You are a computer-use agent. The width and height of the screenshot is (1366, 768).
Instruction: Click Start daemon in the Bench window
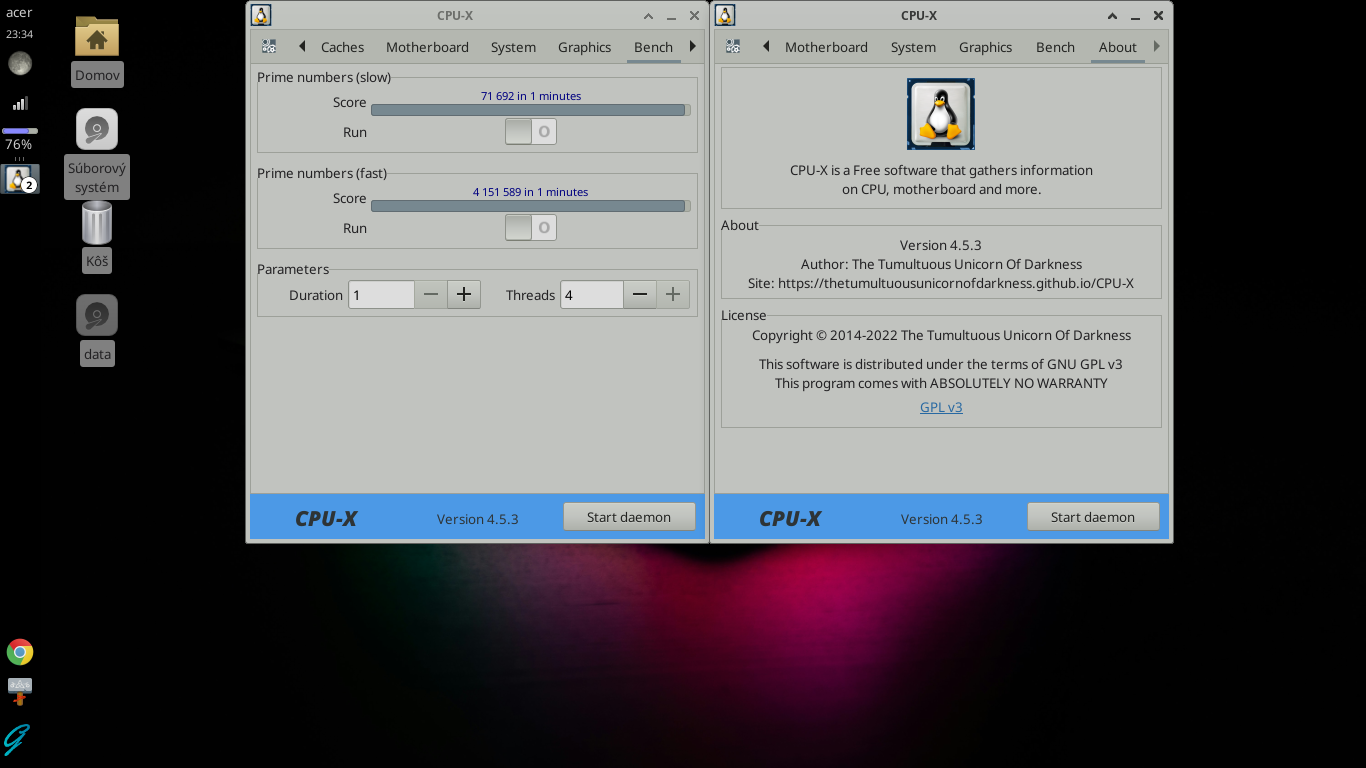[629, 517]
